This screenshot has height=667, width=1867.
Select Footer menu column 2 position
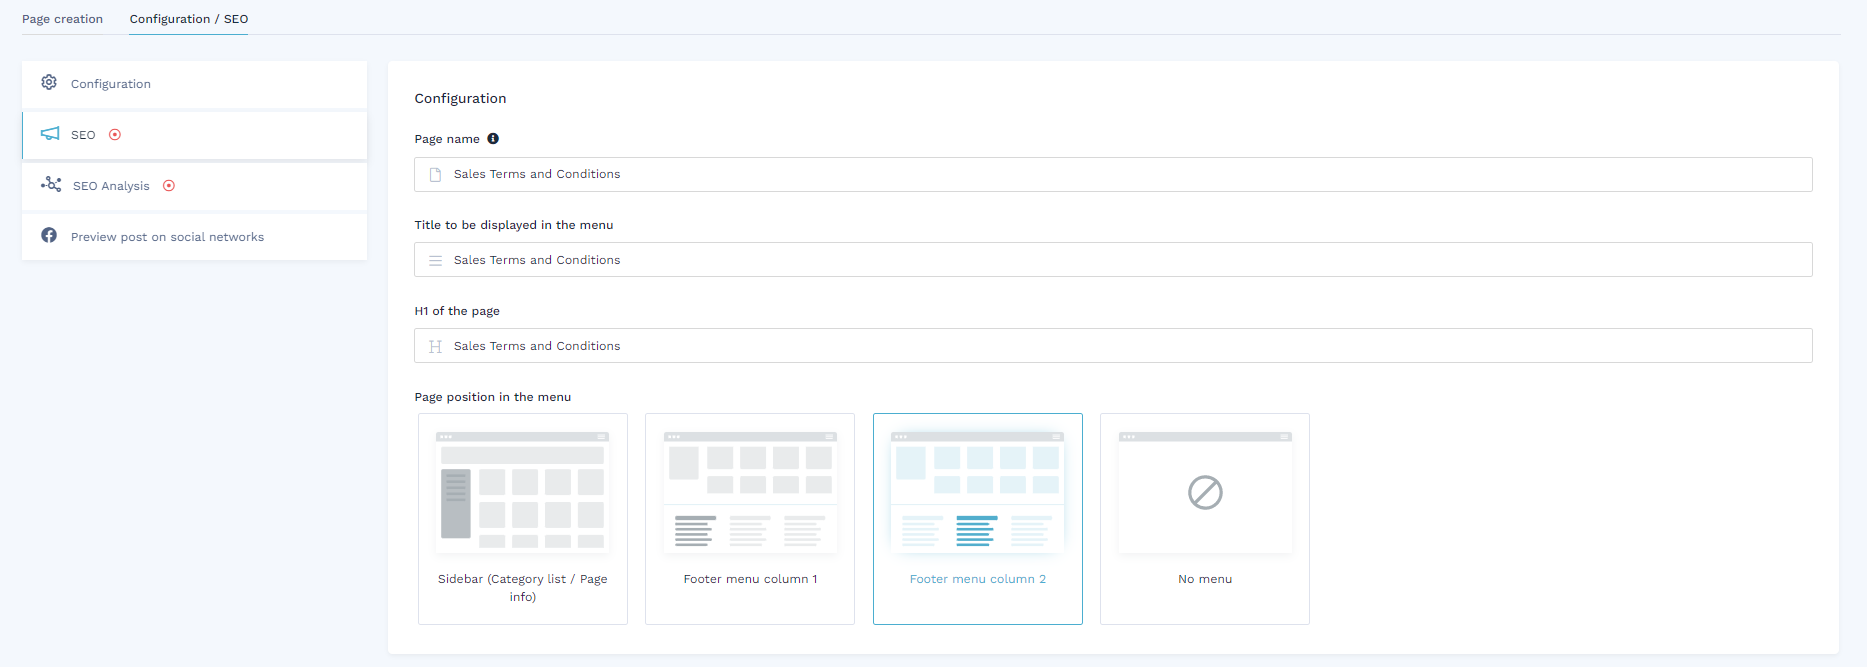click(x=978, y=519)
